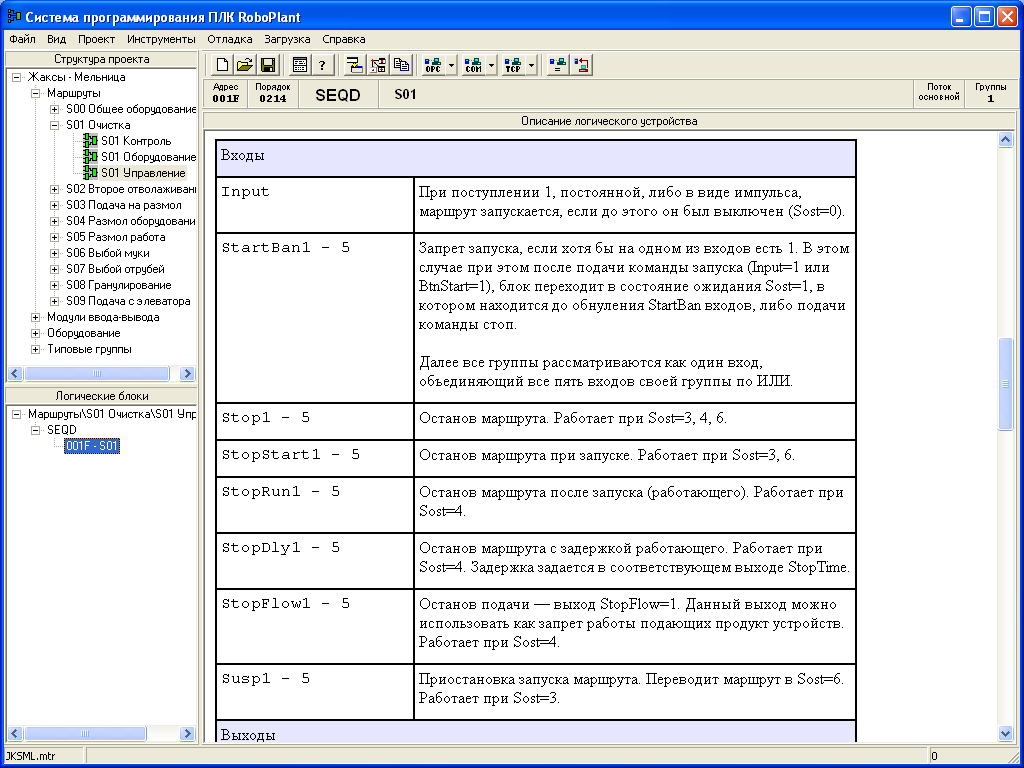This screenshot has width=1024, height=768.
Task: Open the Отладка menu
Action: coord(229,39)
